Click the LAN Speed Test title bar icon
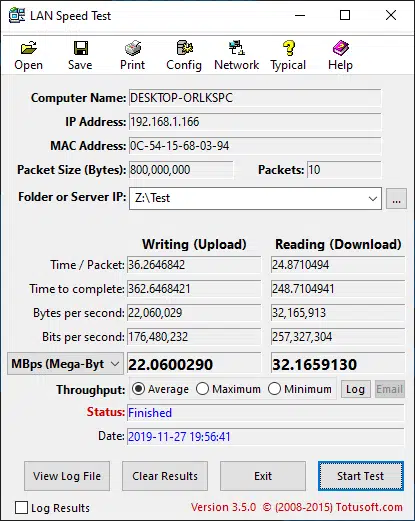 coord(17,15)
